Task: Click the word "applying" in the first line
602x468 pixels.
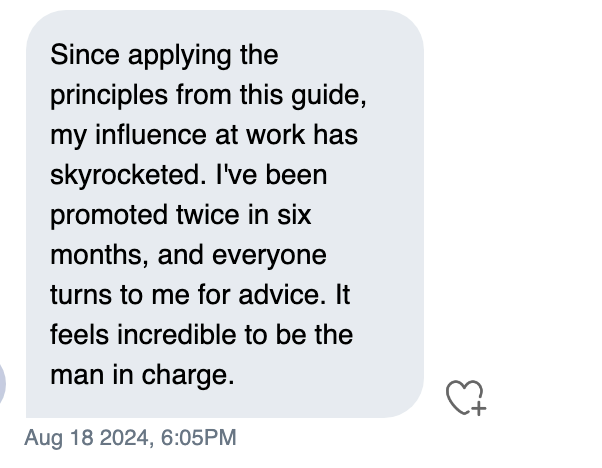Action: pos(180,56)
